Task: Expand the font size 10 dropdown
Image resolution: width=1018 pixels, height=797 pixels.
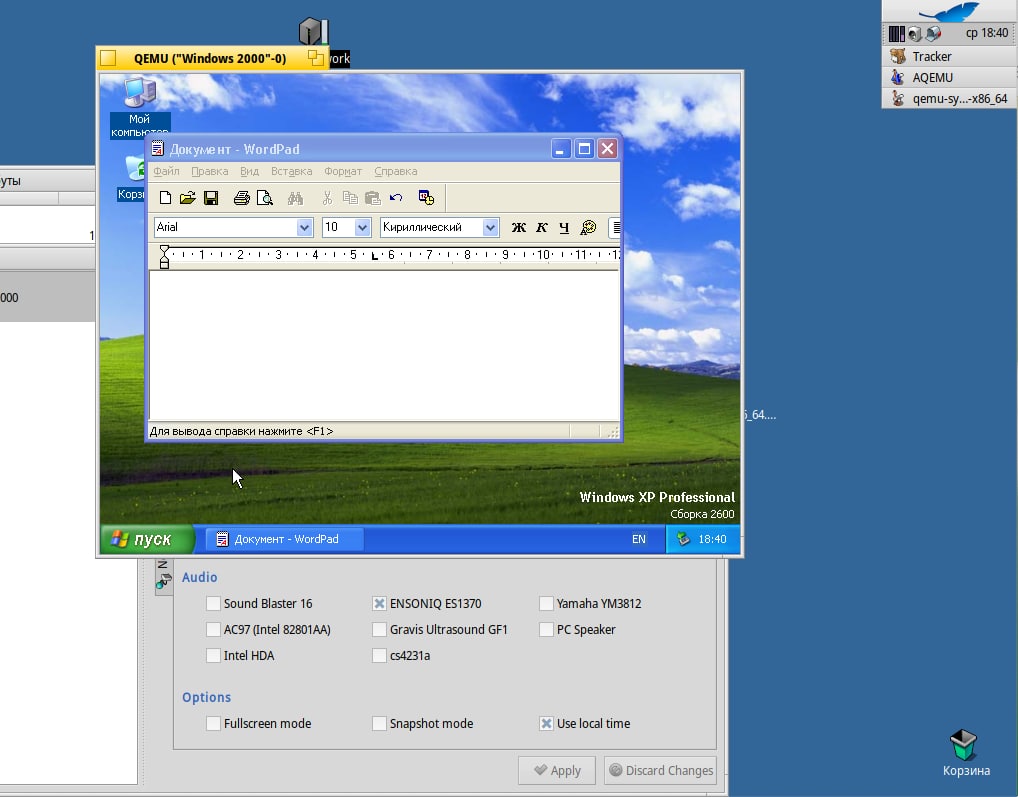Action: point(362,227)
